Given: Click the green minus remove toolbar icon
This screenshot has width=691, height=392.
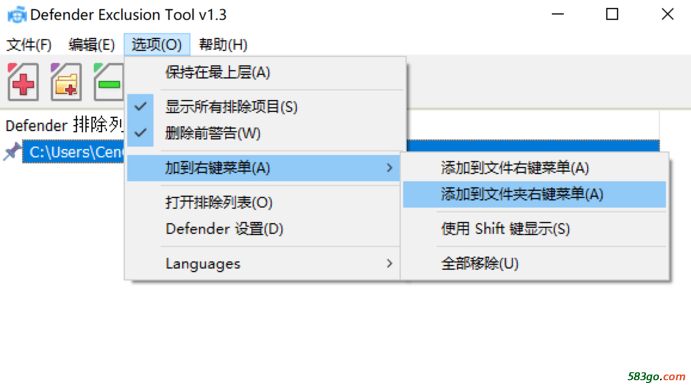Looking at the screenshot, I should [x=108, y=82].
